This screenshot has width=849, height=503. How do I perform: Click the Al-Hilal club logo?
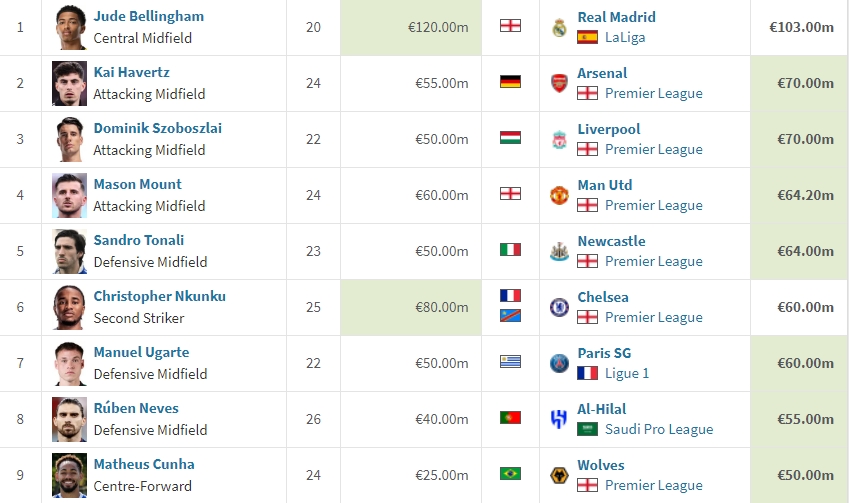[559, 420]
